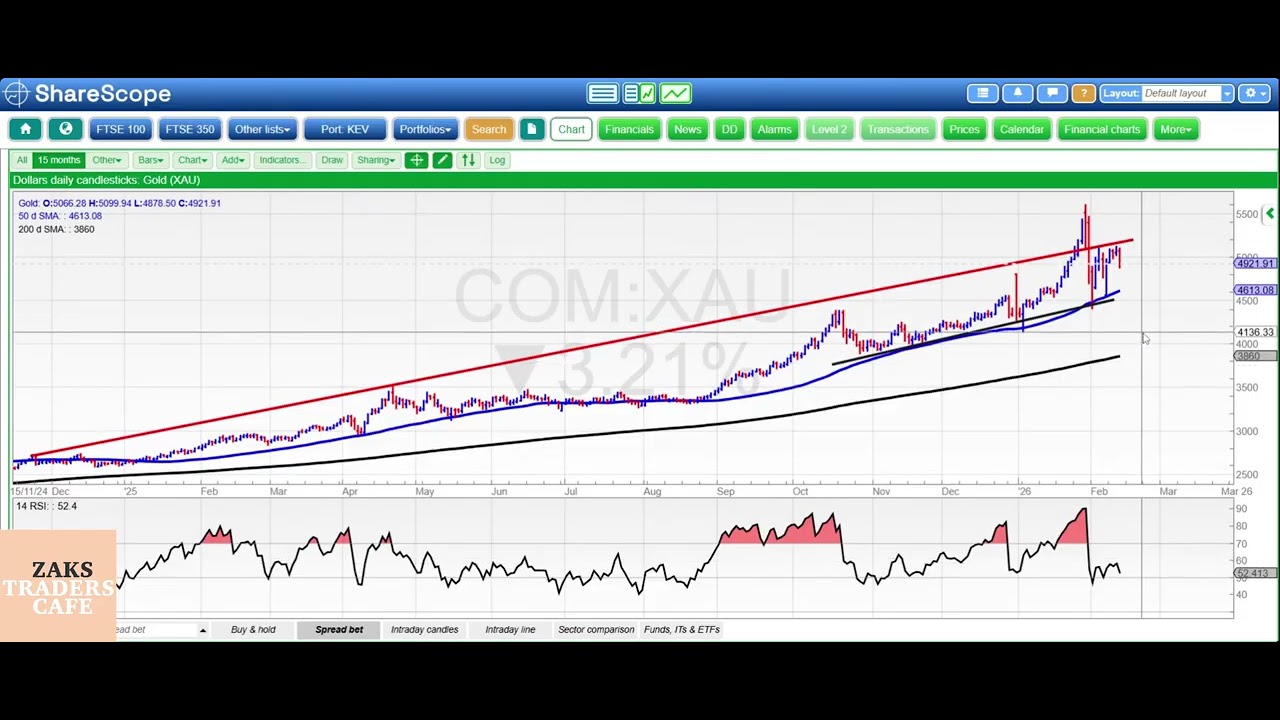Open the Alarms tab
This screenshot has width=1280, height=720.
click(774, 129)
